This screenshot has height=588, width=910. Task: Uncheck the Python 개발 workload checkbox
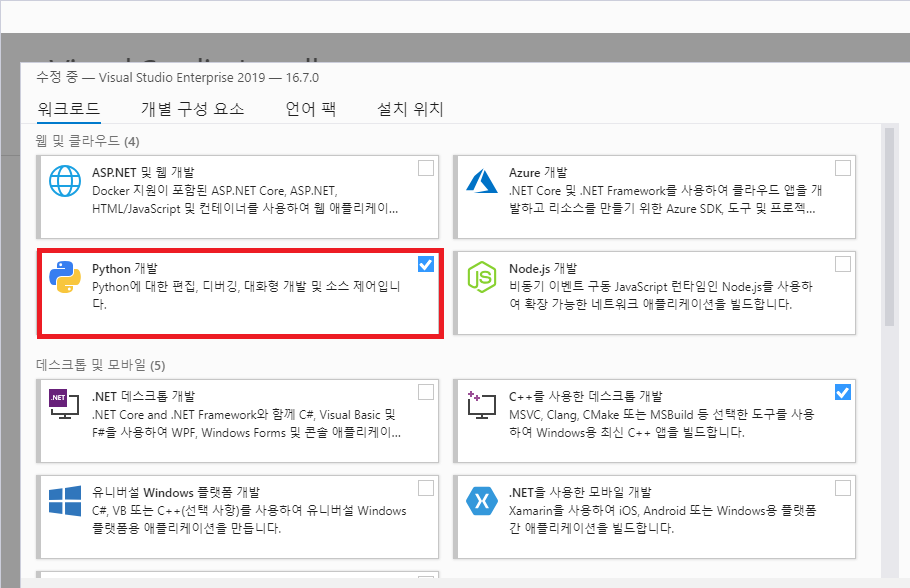(x=426, y=264)
